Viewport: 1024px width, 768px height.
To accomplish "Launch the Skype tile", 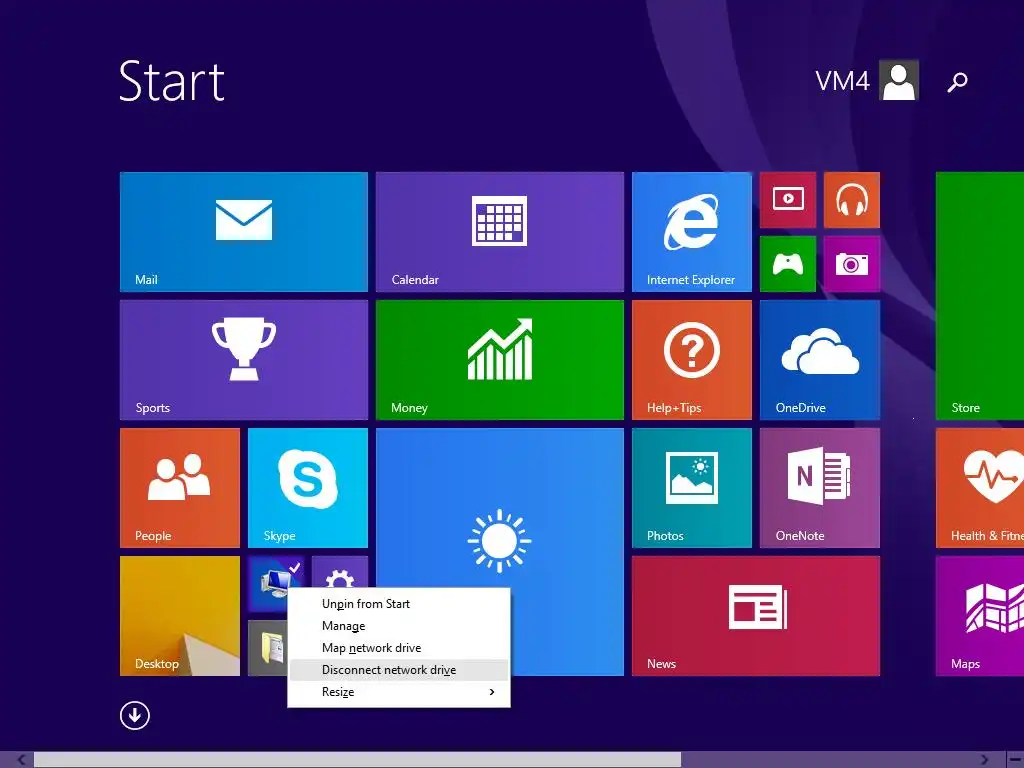I will (308, 488).
